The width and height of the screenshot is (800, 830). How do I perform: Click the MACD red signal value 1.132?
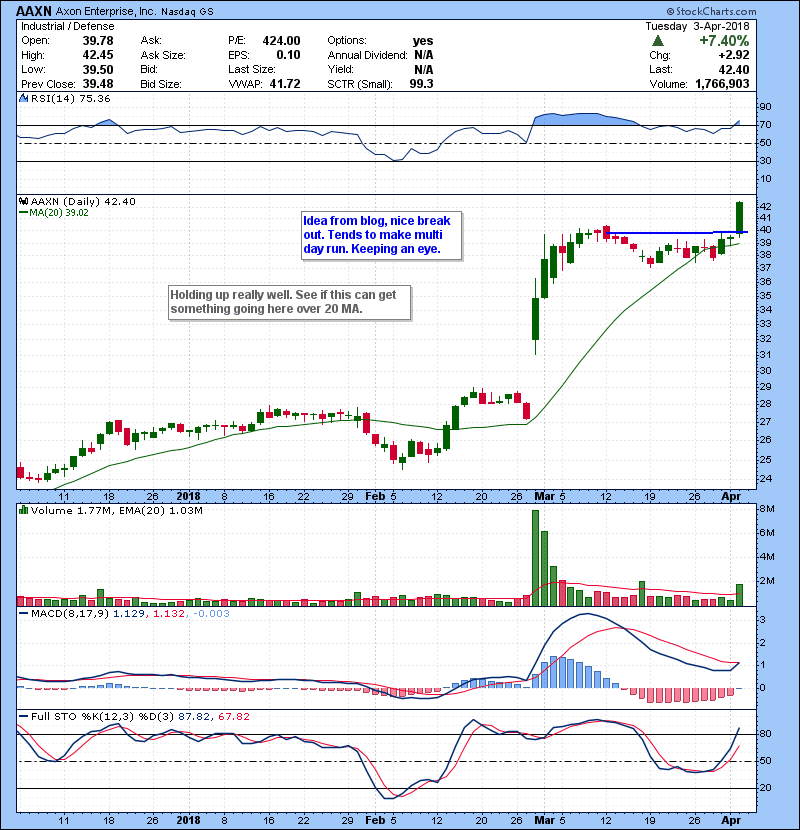(169, 614)
